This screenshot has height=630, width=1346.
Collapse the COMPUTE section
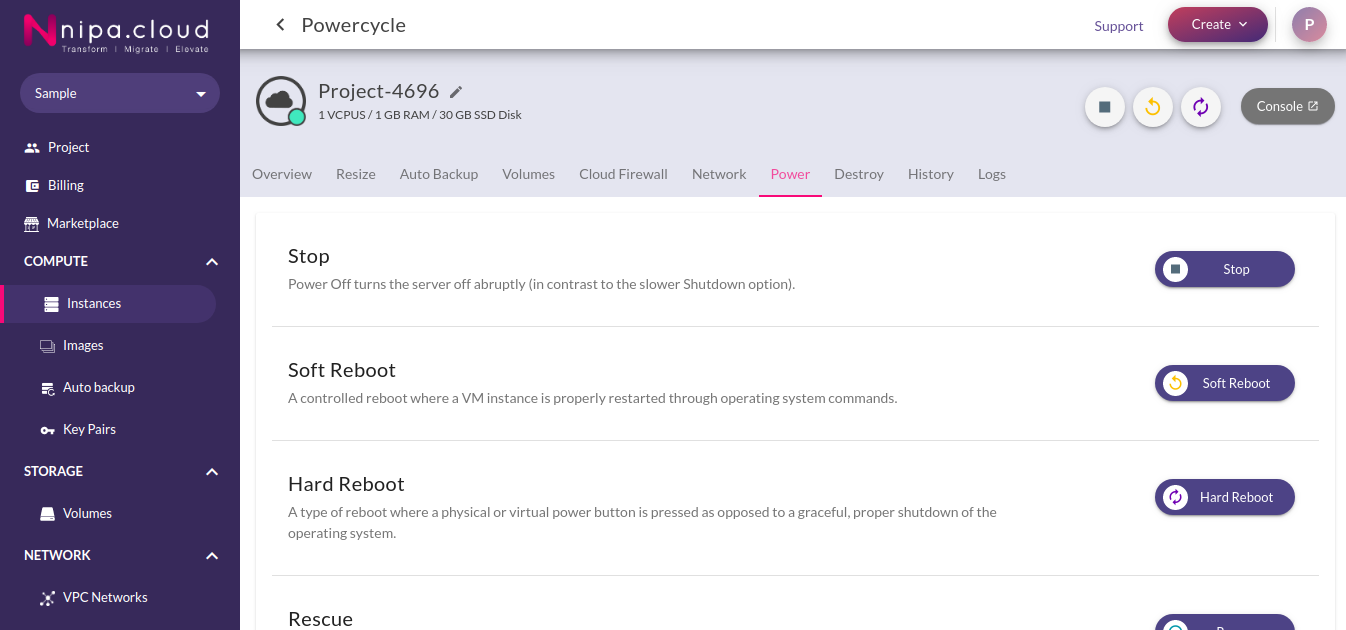pos(212,261)
